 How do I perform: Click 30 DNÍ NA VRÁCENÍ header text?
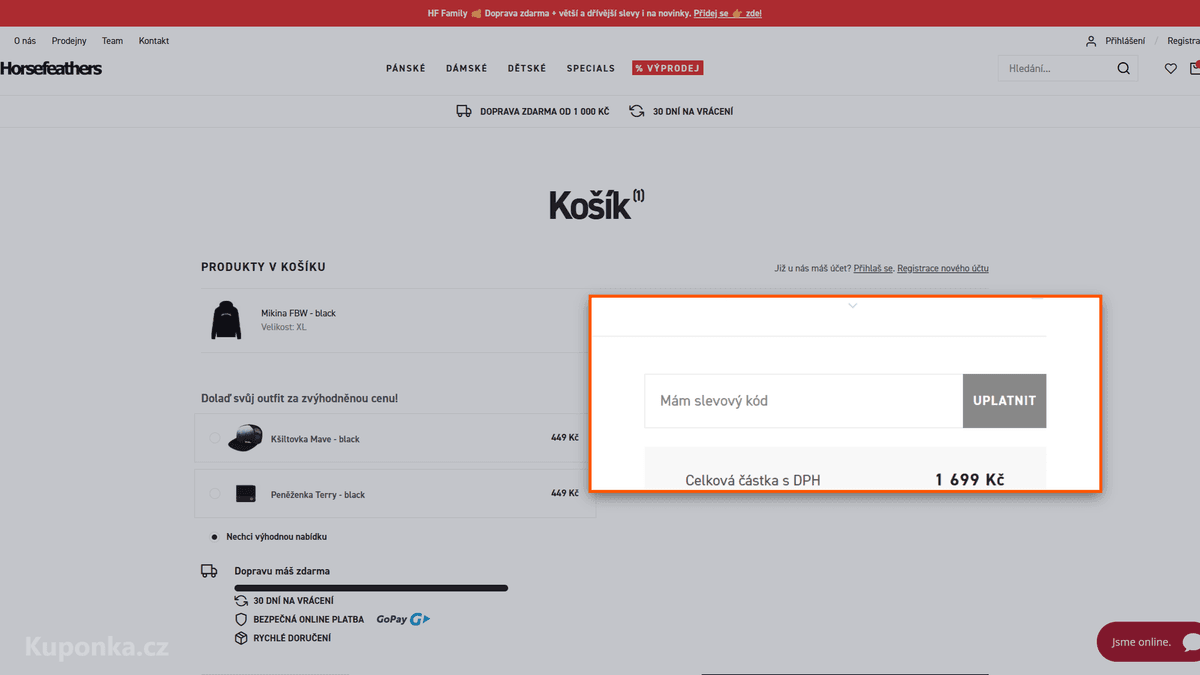[693, 112]
